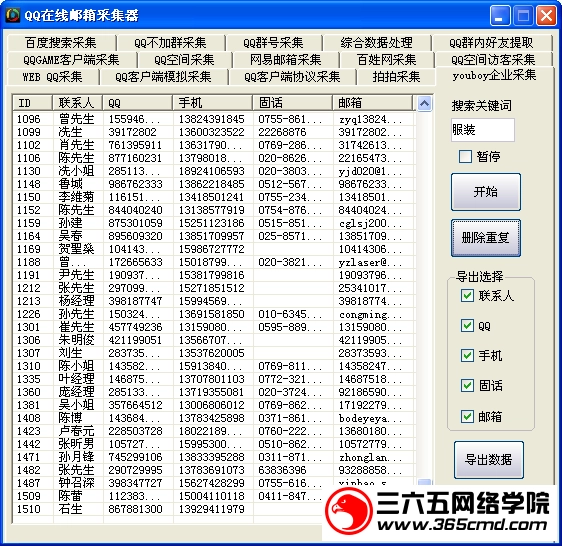Viewport: 562px width, 546px height.
Task: Click QQ number 875301059
Action: pos(135,223)
